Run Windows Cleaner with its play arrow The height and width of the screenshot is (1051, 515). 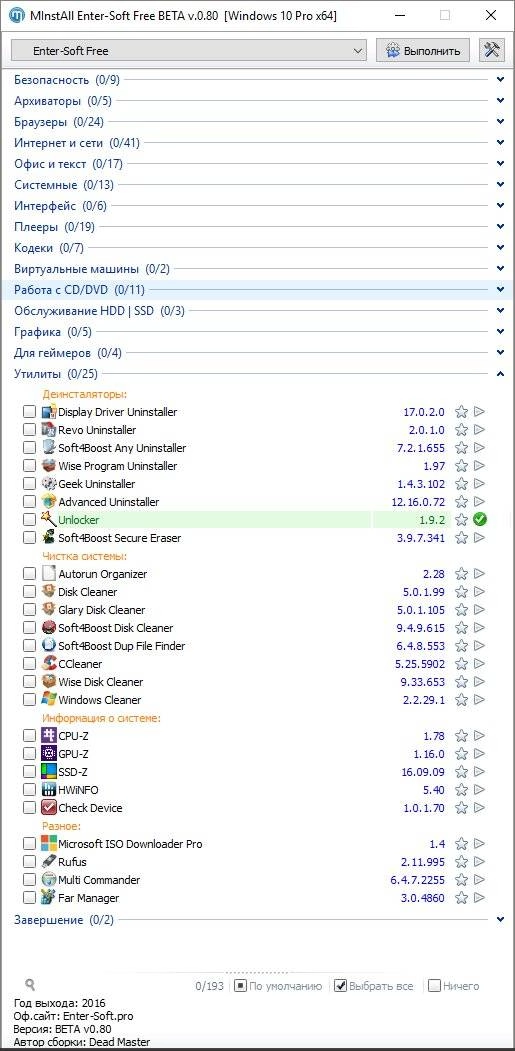point(479,700)
